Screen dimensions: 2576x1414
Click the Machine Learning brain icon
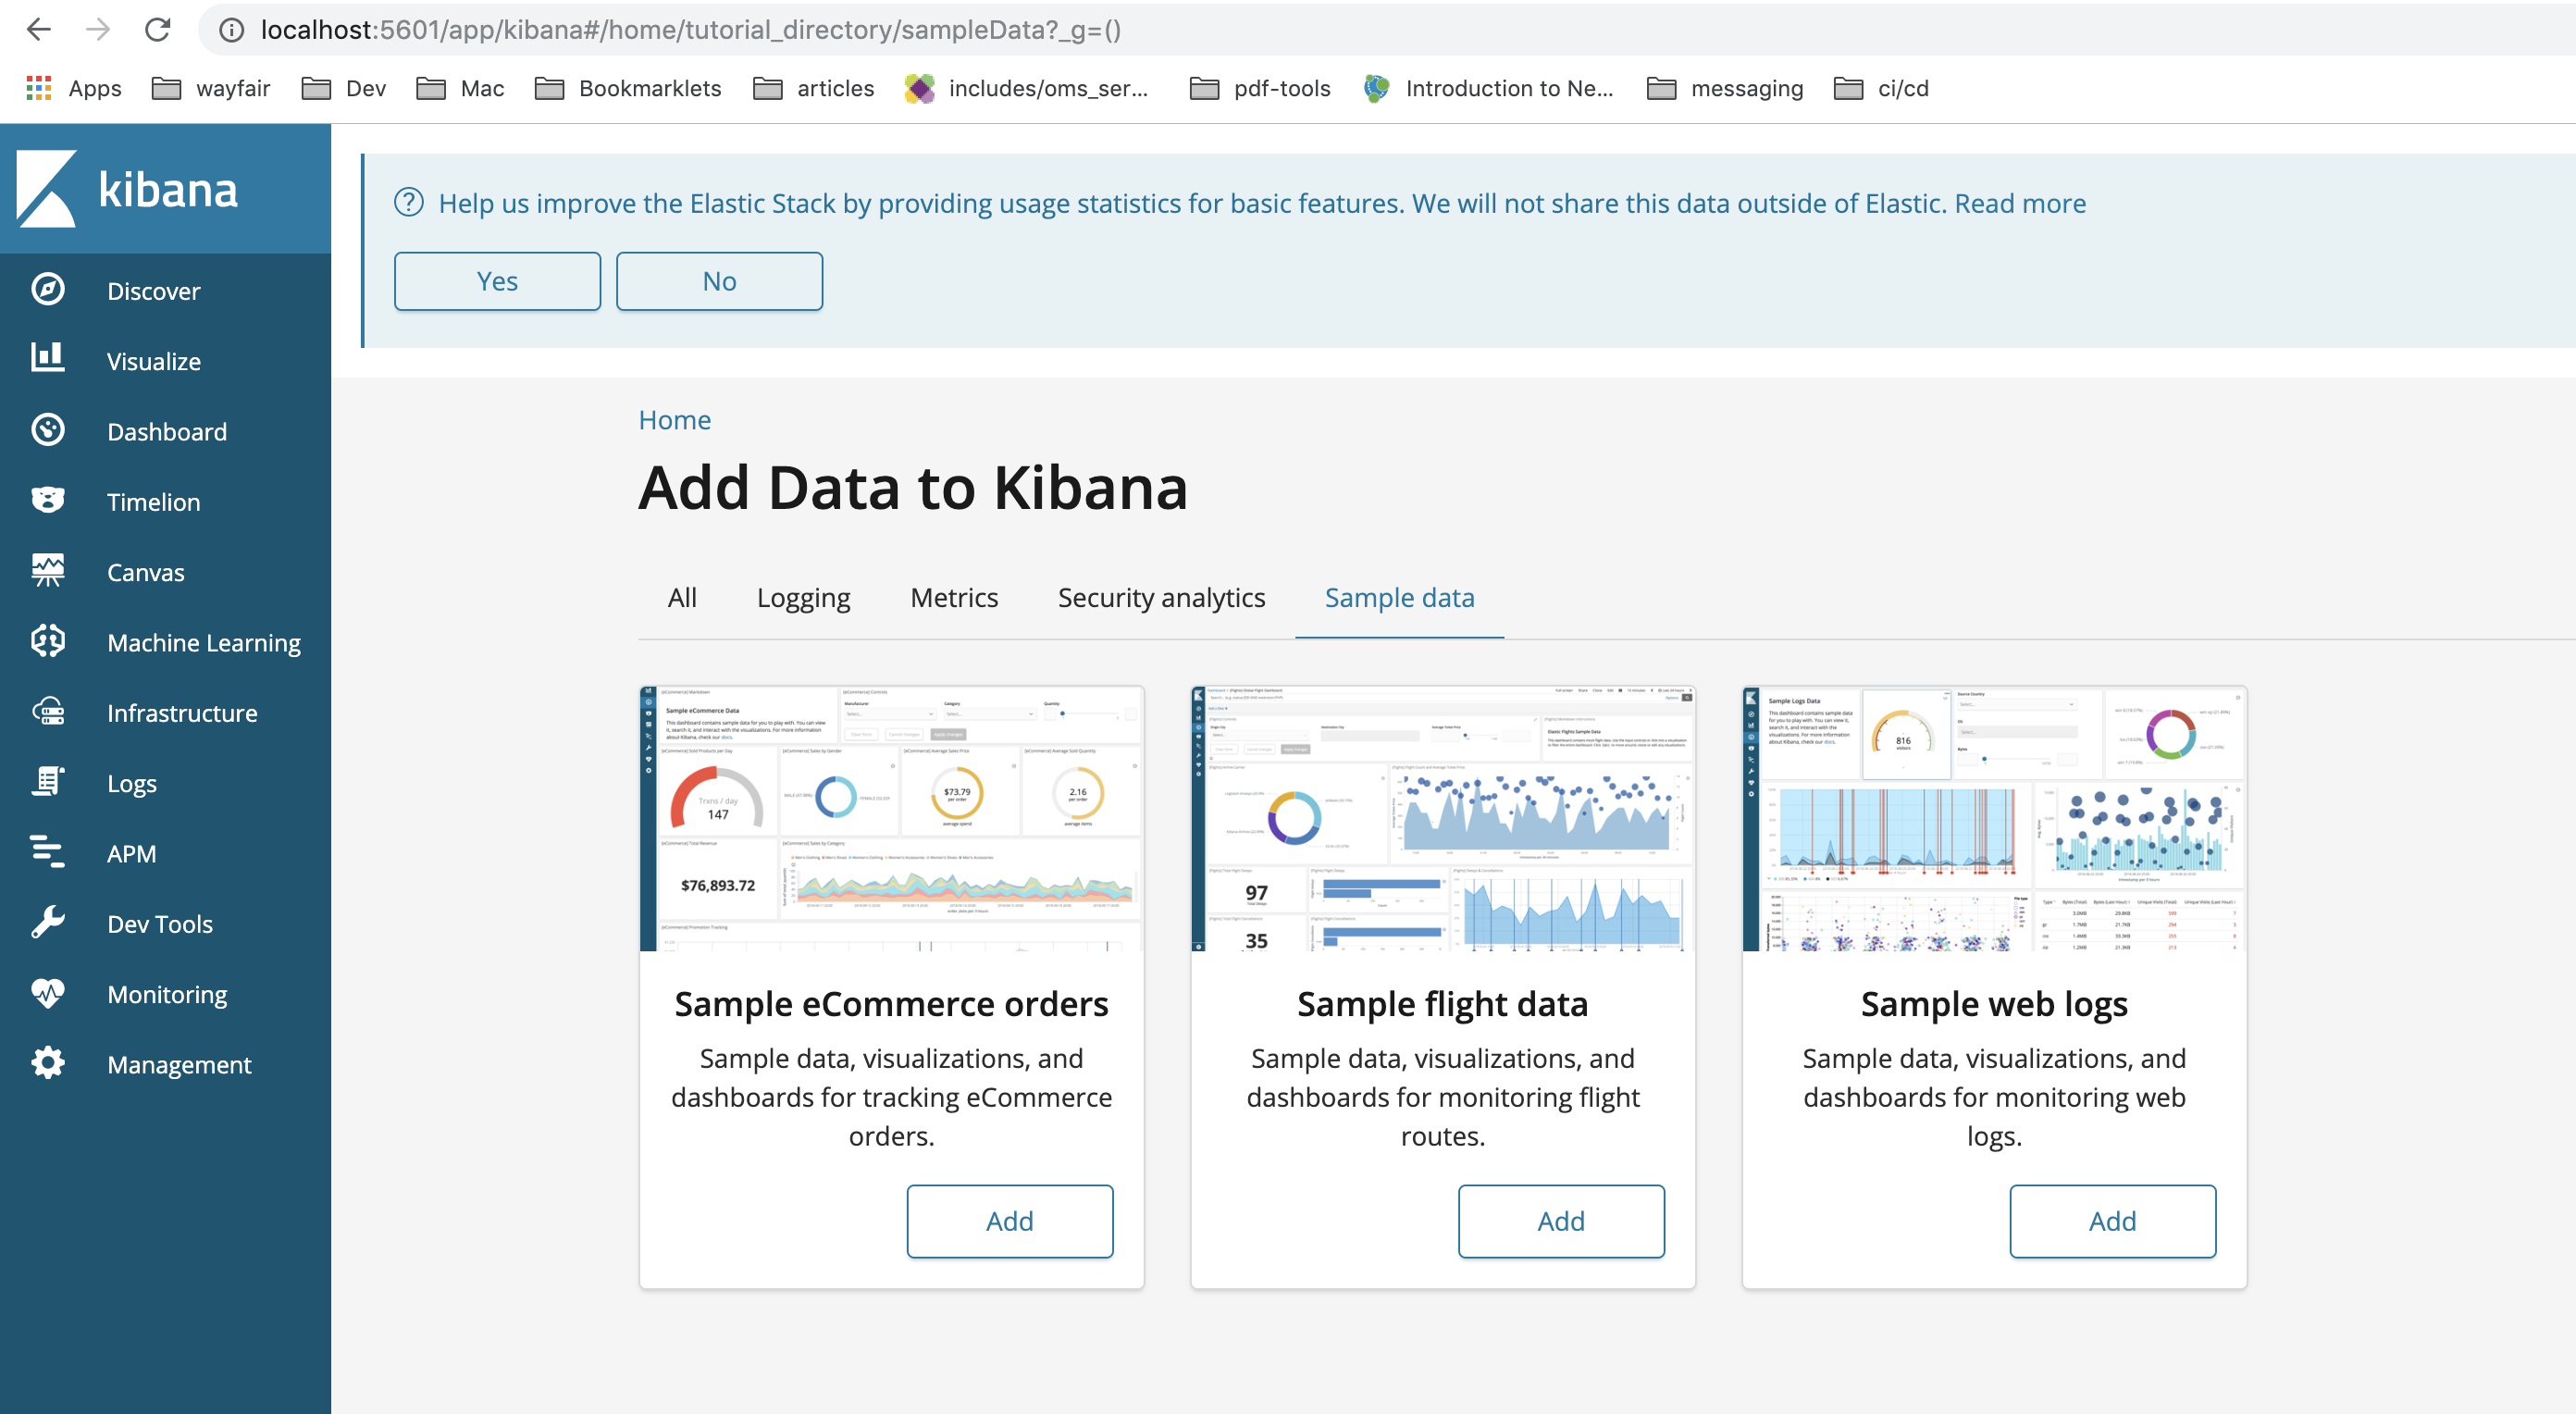point(47,641)
